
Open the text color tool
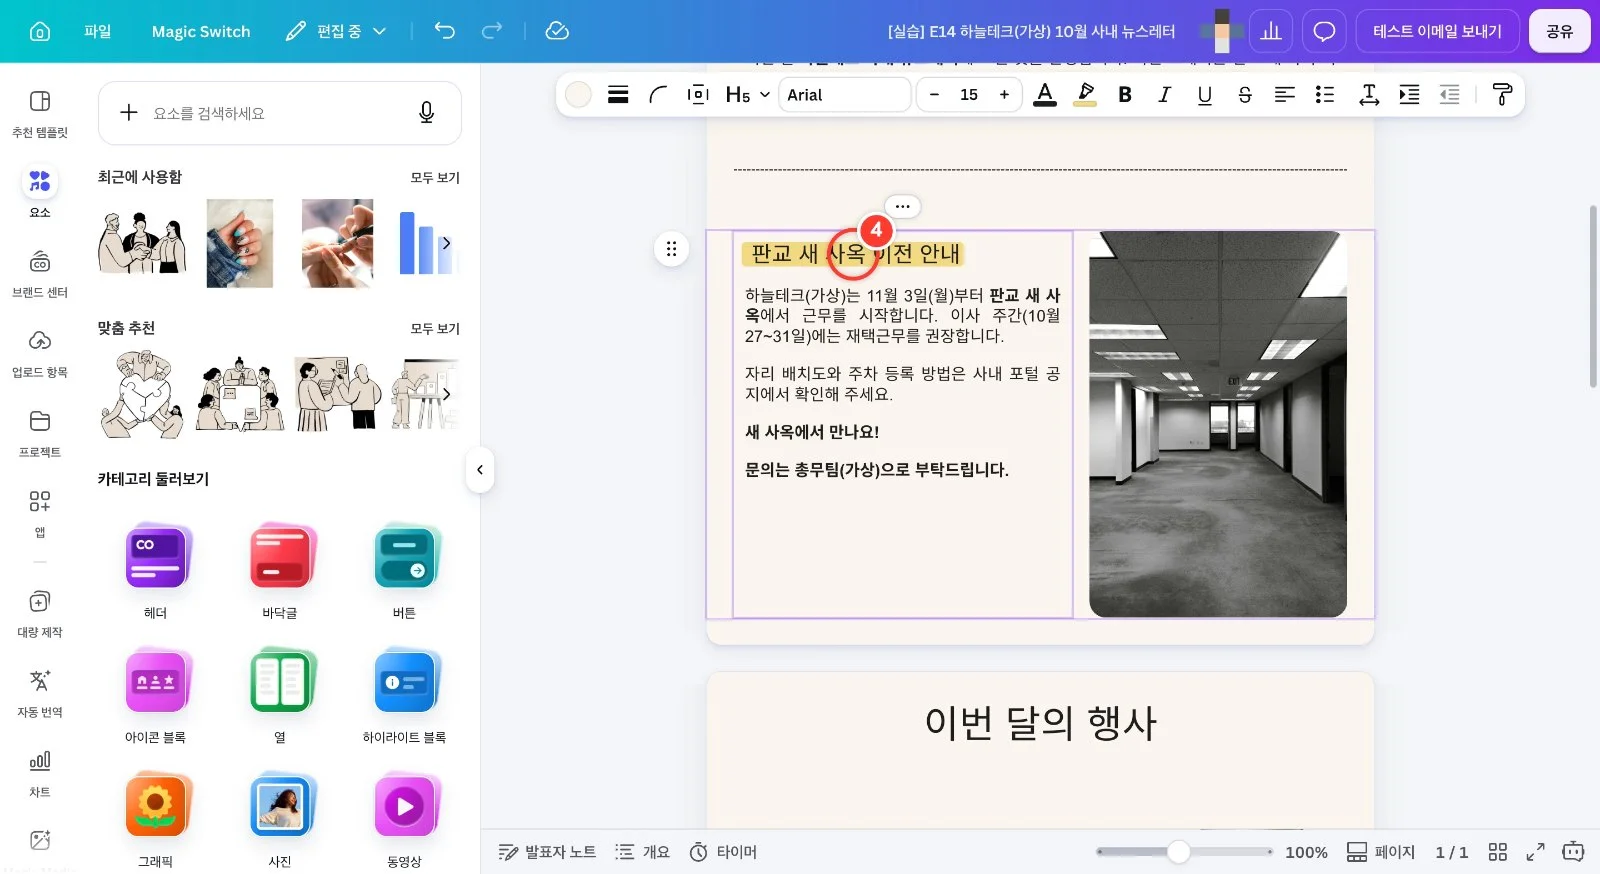pyautogui.click(x=1045, y=94)
